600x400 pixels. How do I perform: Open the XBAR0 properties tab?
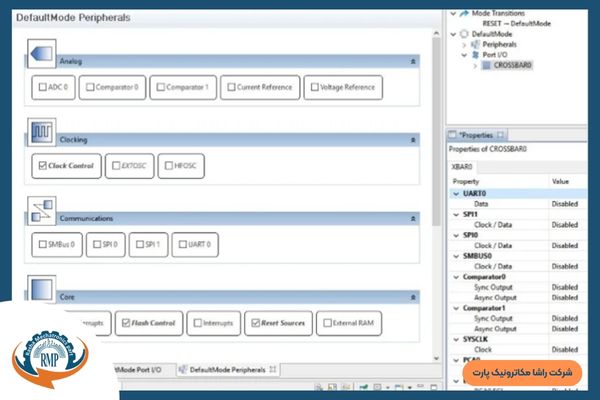click(x=464, y=166)
